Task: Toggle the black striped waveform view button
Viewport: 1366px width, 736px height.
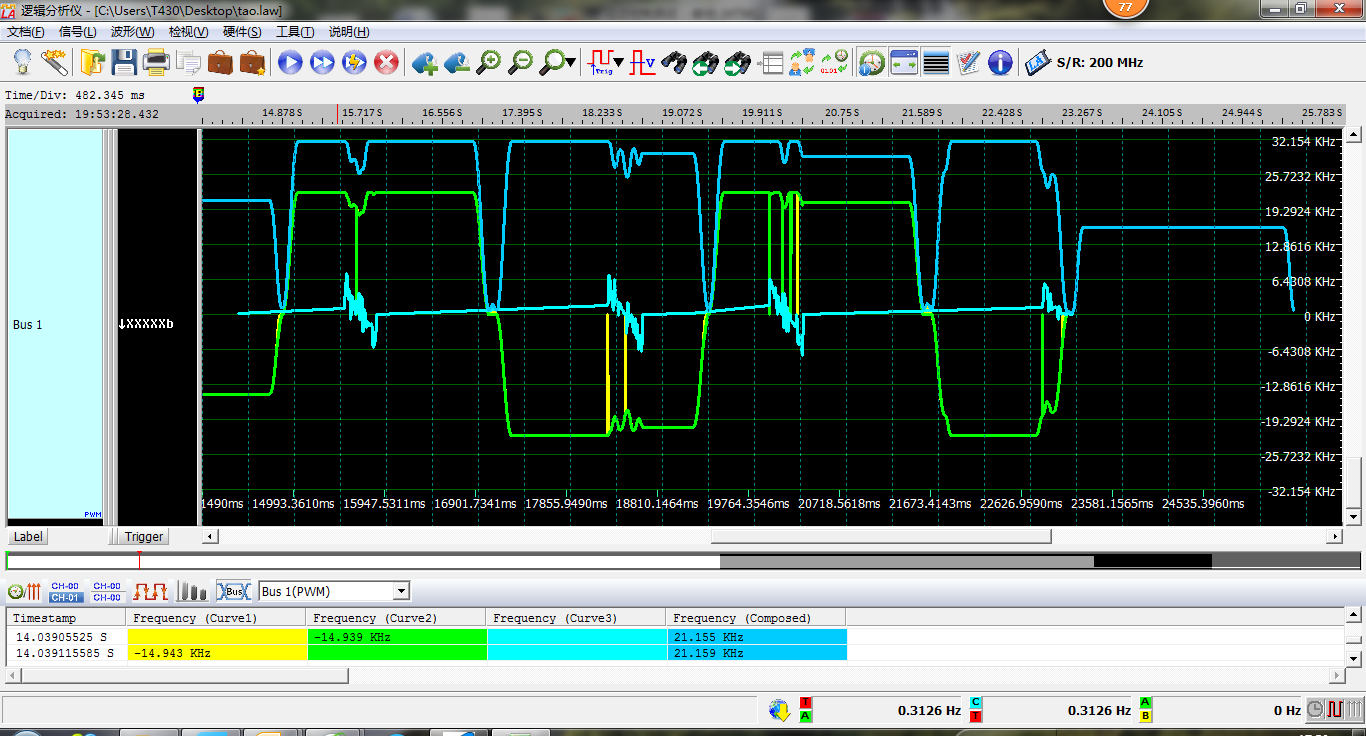Action: [936, 63]
